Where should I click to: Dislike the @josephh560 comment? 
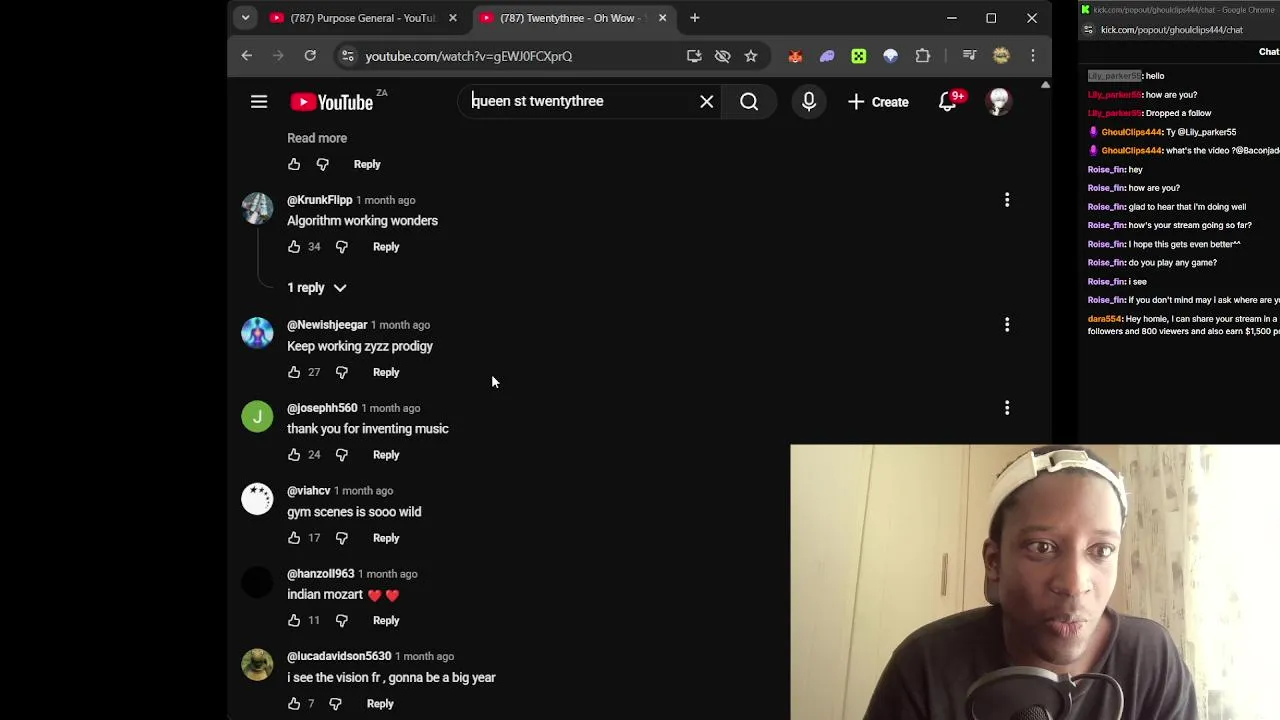click(342, 455)
